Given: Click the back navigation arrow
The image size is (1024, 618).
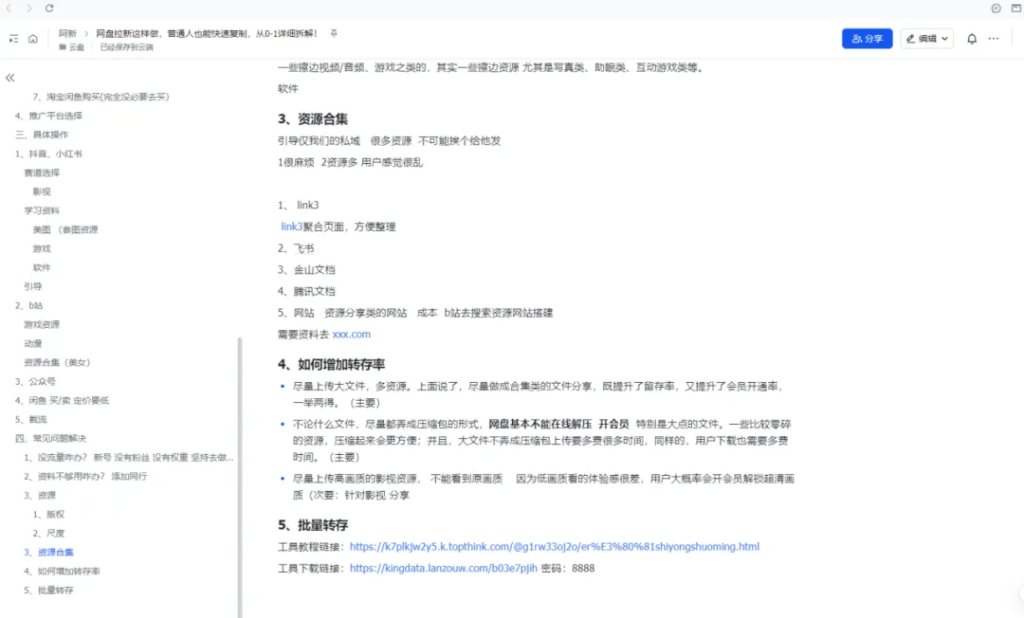Looking at the screenshot, I should coord(10,8).
